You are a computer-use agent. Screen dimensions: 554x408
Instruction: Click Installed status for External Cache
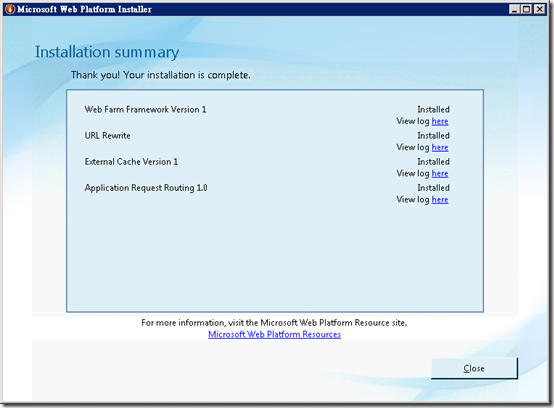434,162
